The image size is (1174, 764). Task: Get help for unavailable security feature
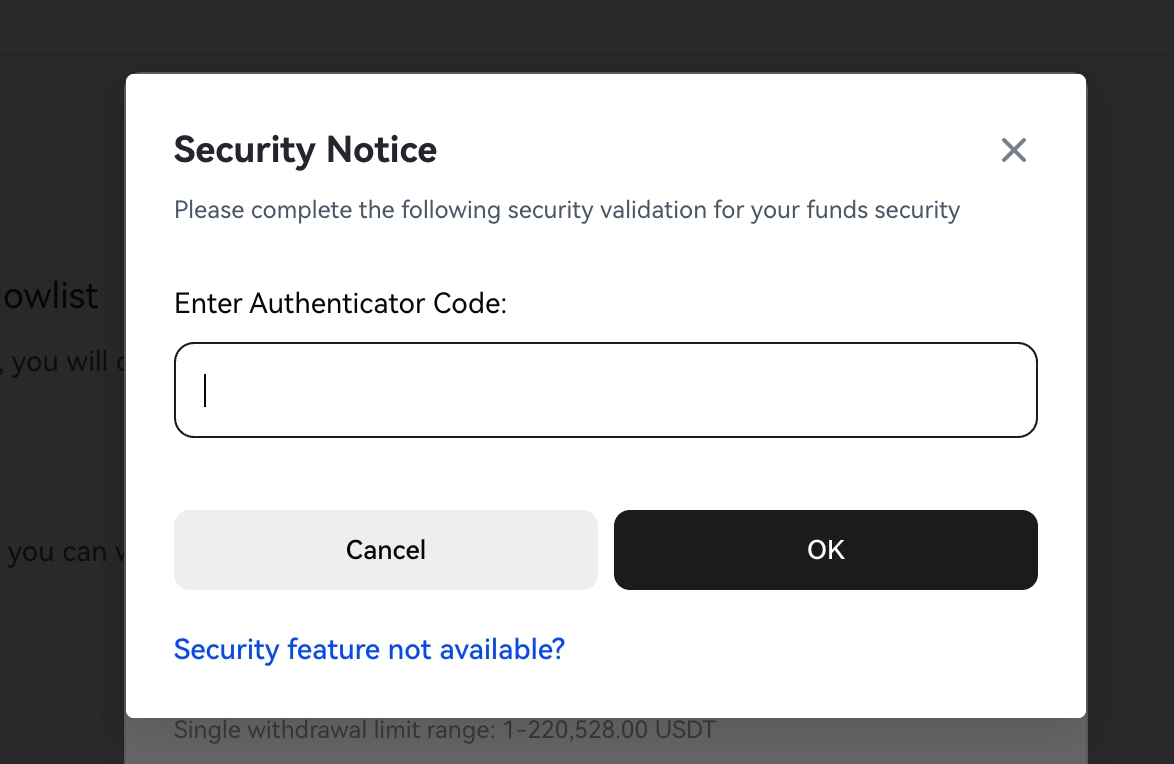[x=369, y=650]
